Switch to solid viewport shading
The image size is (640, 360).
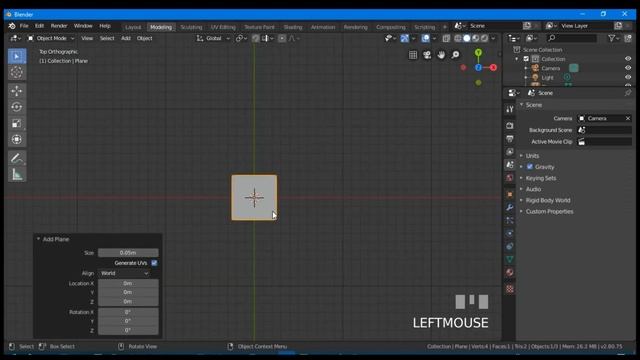point(467,38)
